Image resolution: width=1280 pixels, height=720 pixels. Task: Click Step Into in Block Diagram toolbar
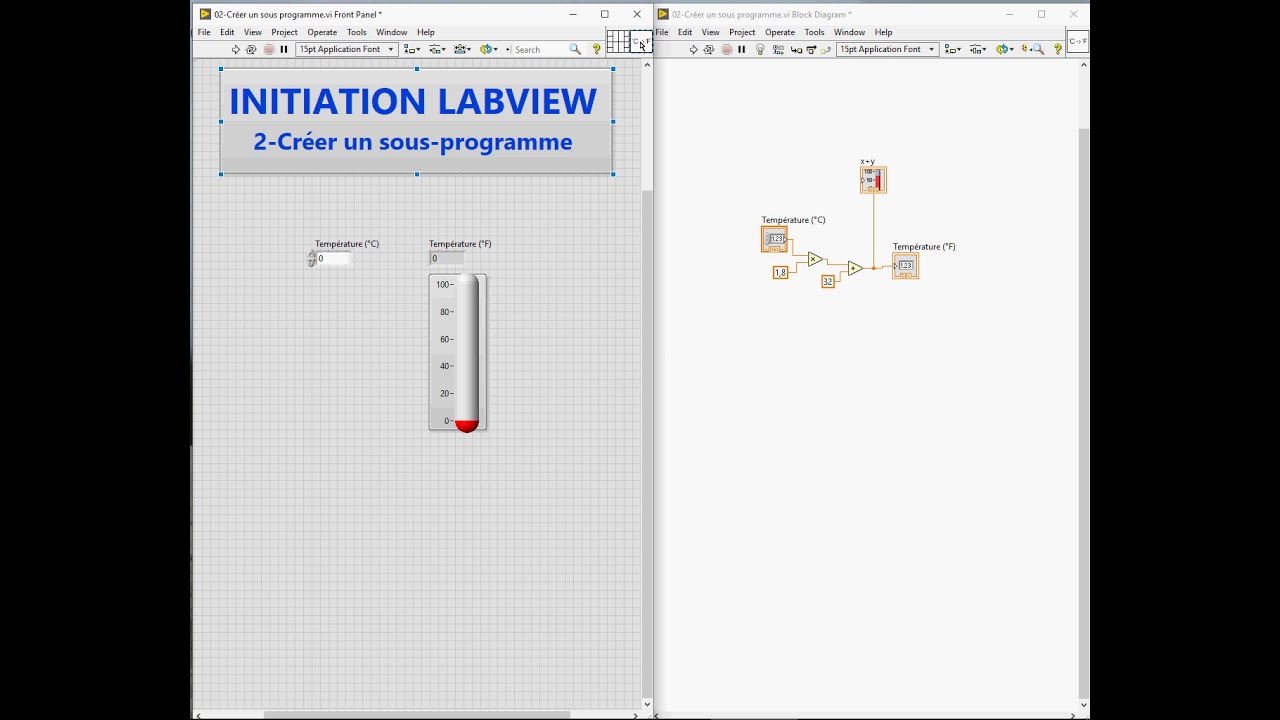796,49
